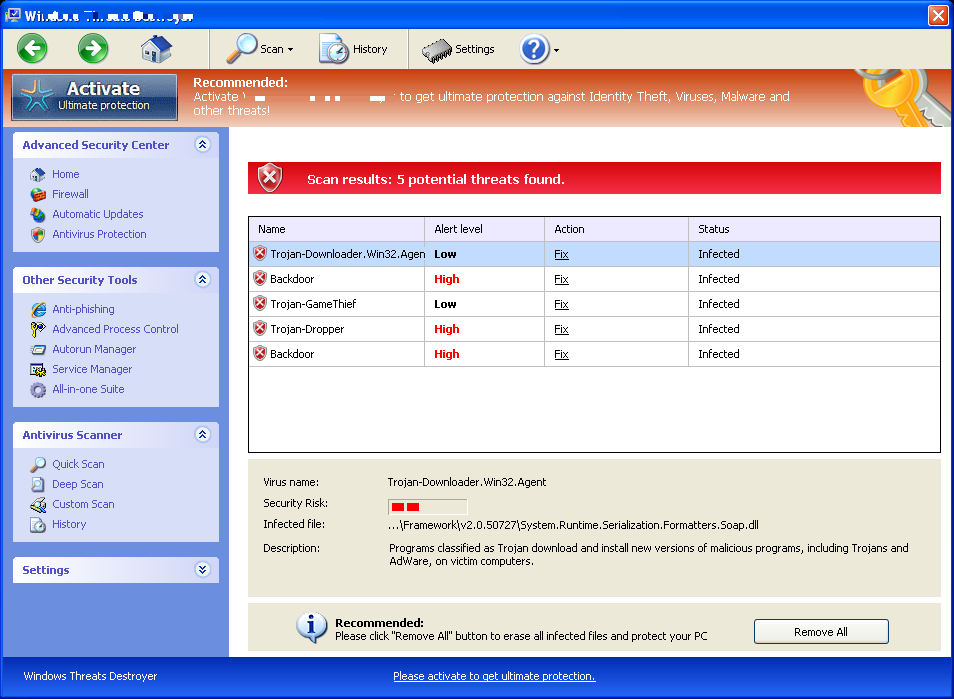The width and height of the screenshot is (954, 699).
Task: Click the Security Risk level bar
Action: (427, 506)
